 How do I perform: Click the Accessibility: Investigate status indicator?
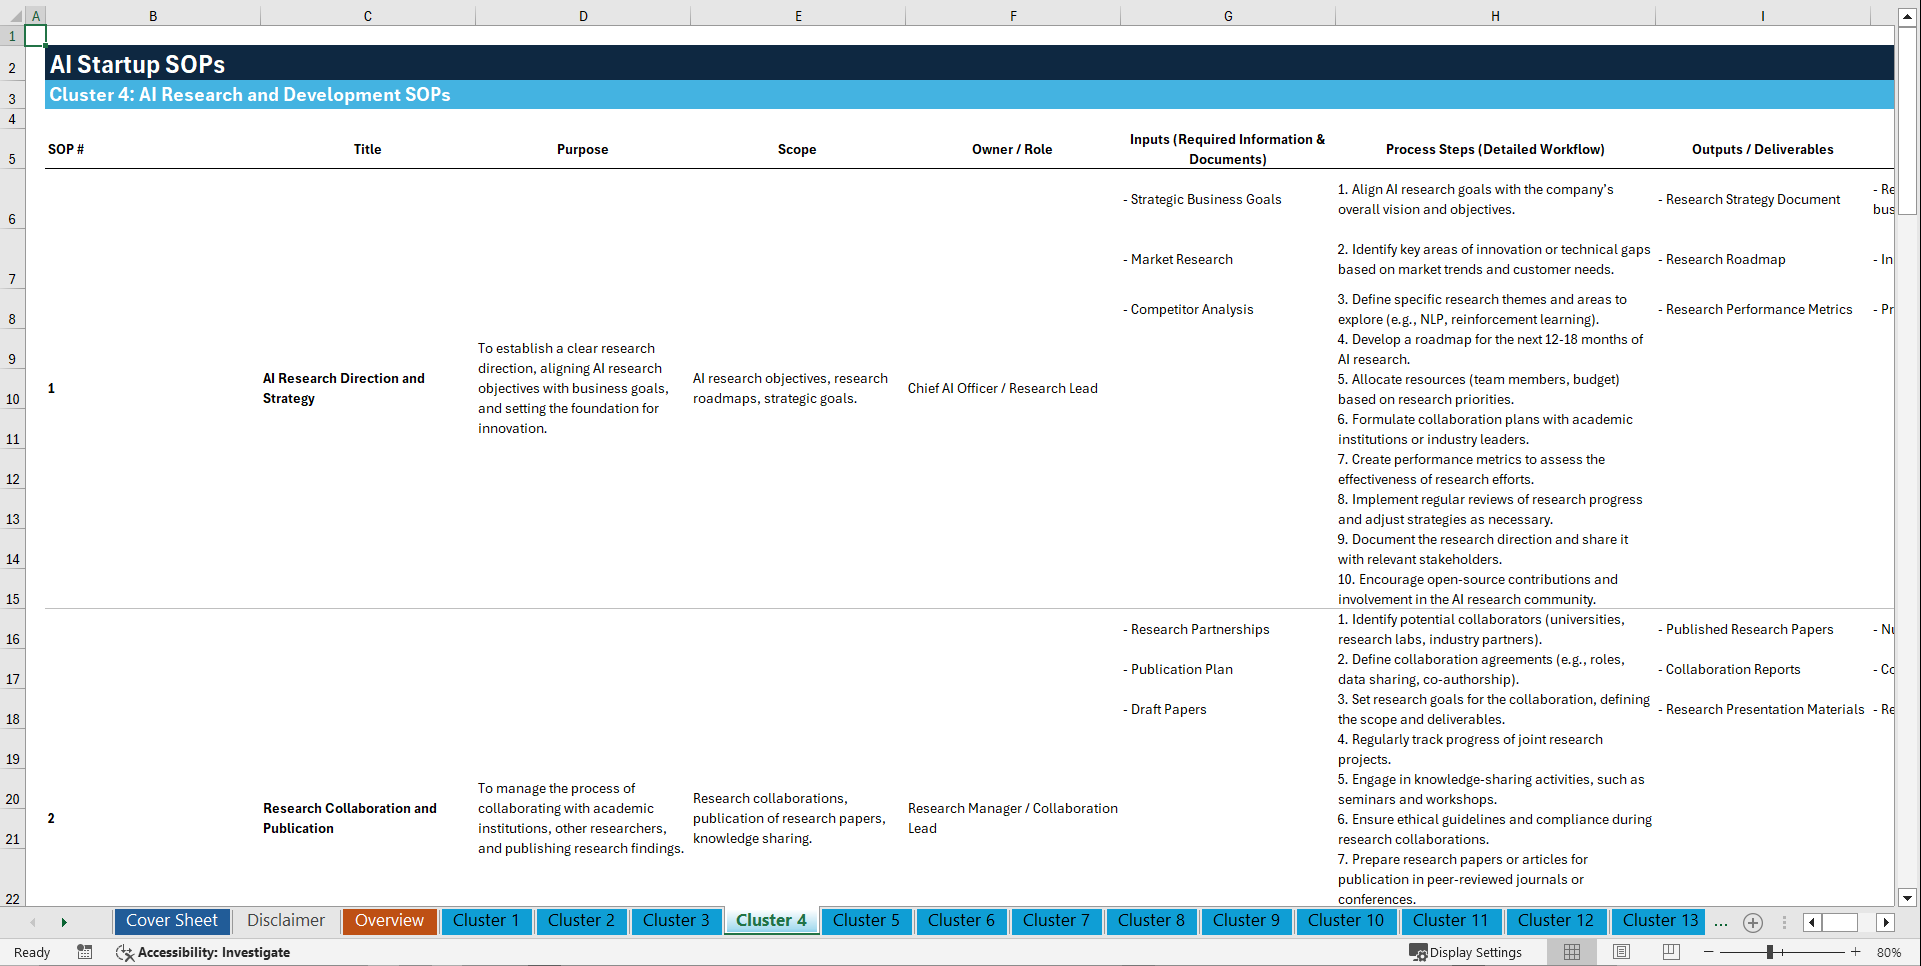point(203,952)
